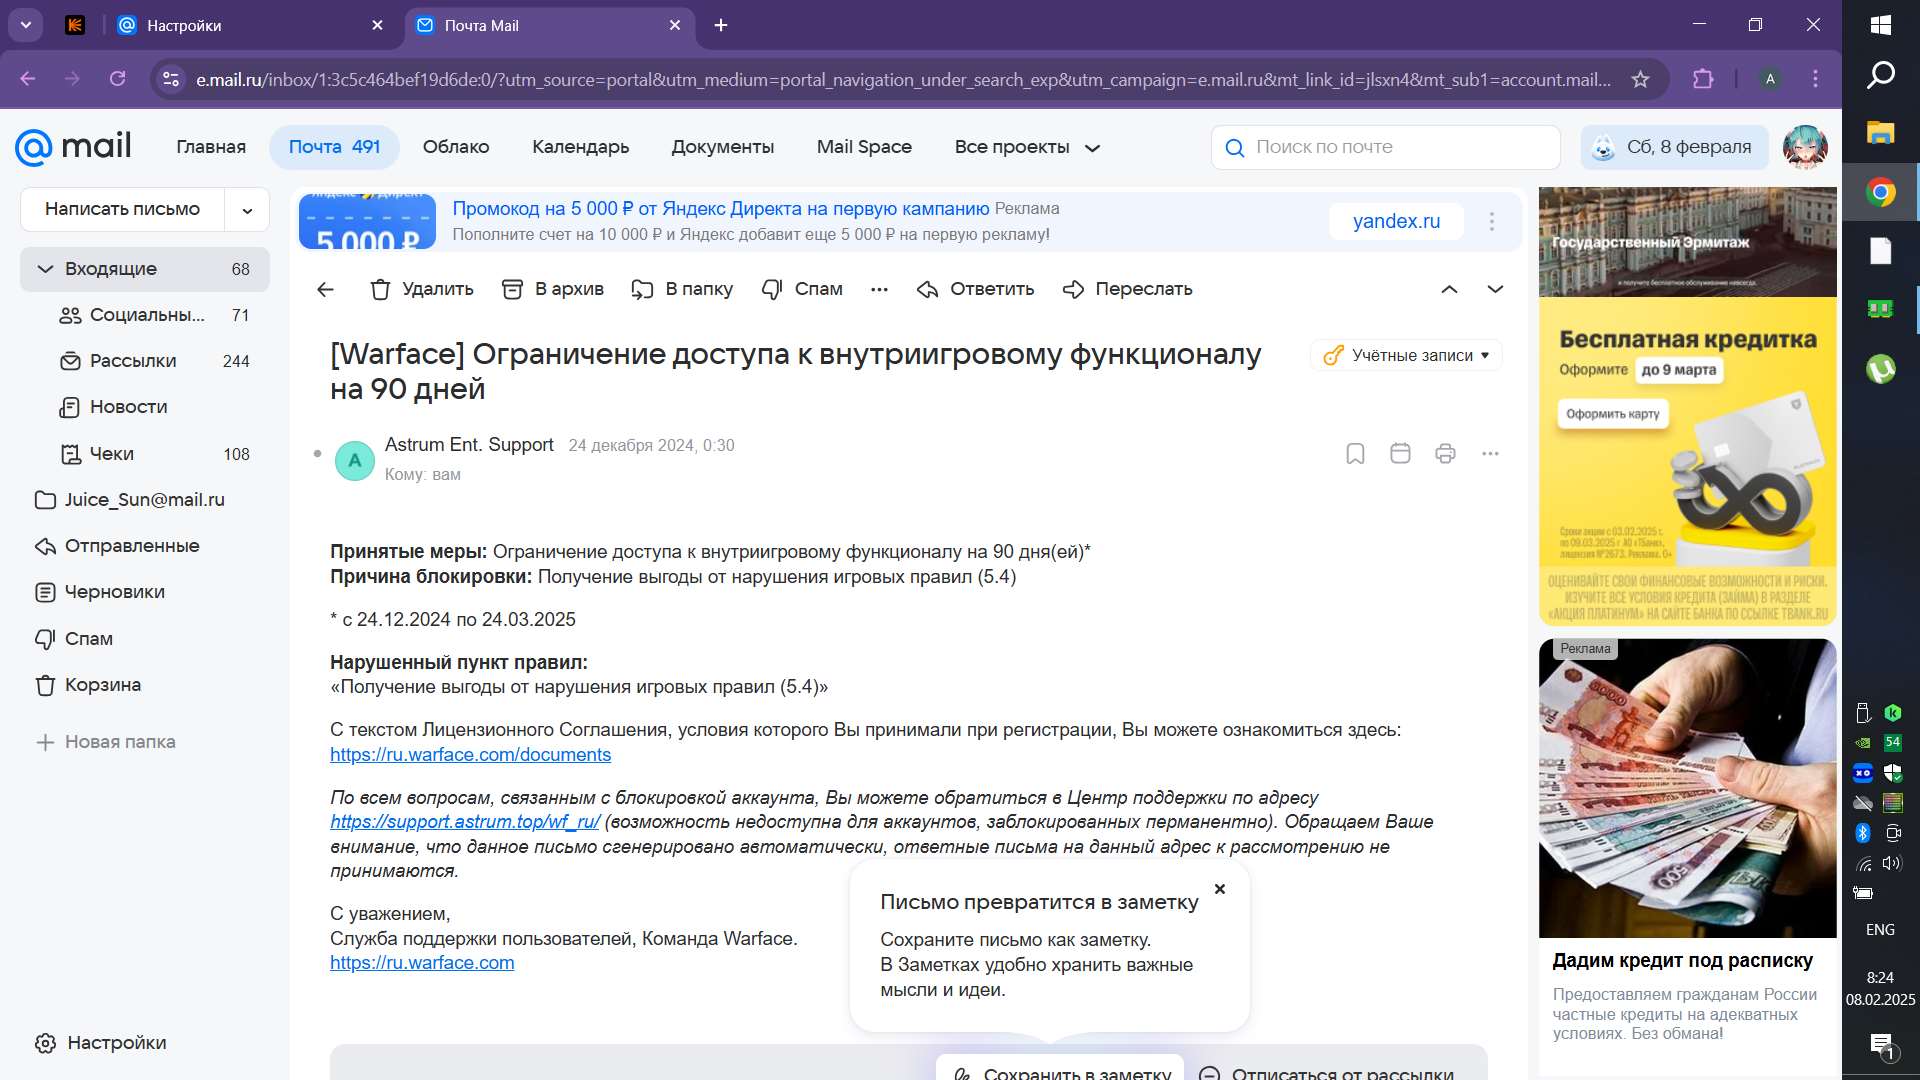Go to Главная in top navigation
This screenshot has height=1080, width=1920.
211,147
